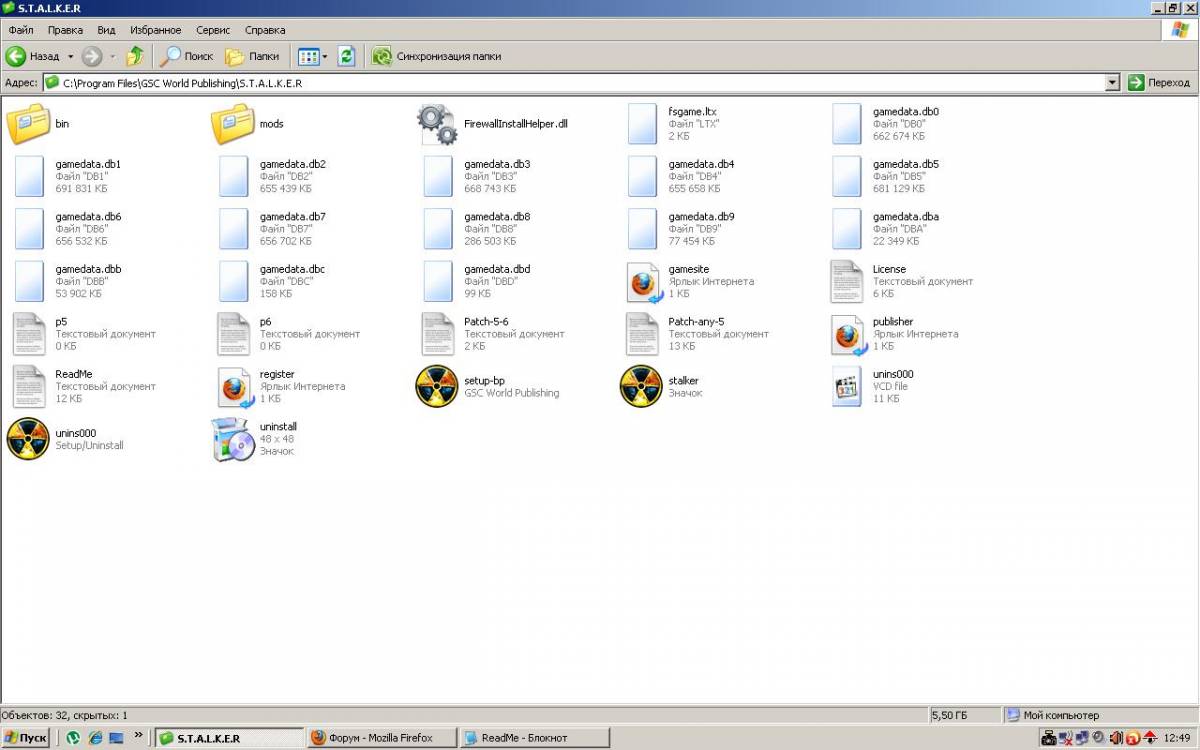Screen dimensions: 1200x750
Task: Open the Избранное menu
Action: coord(156,30)
